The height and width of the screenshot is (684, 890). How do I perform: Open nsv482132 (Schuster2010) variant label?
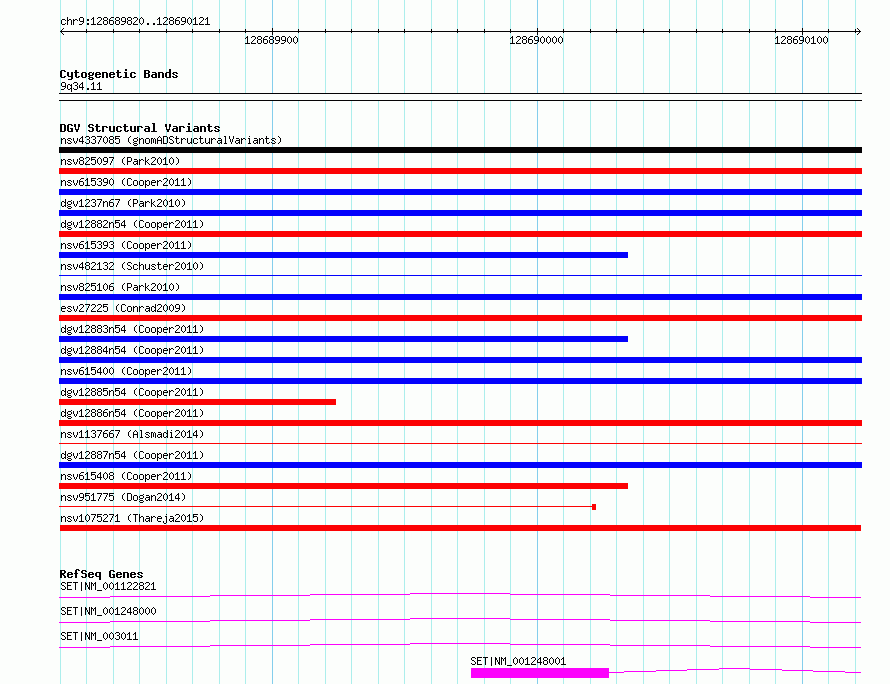point(132,266)
